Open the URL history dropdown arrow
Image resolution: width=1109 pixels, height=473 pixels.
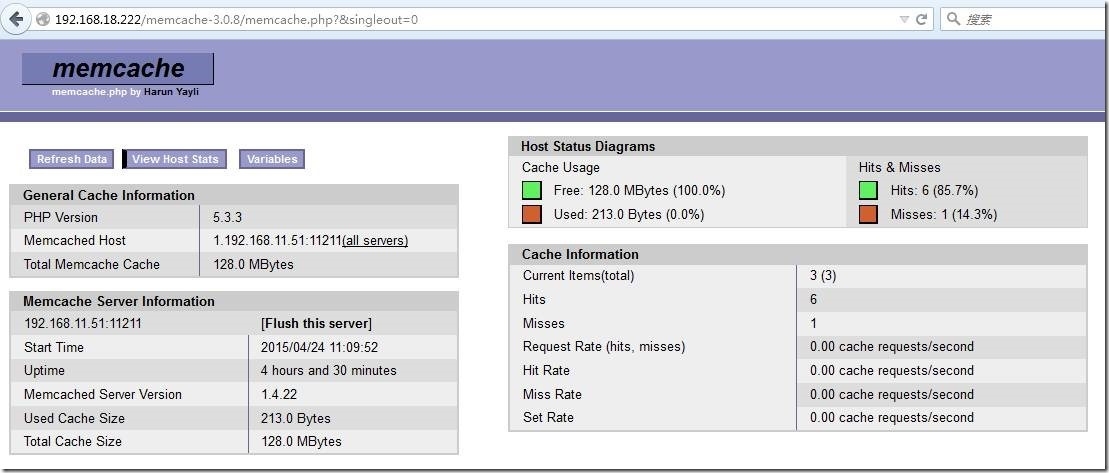(x=903, y=20)
